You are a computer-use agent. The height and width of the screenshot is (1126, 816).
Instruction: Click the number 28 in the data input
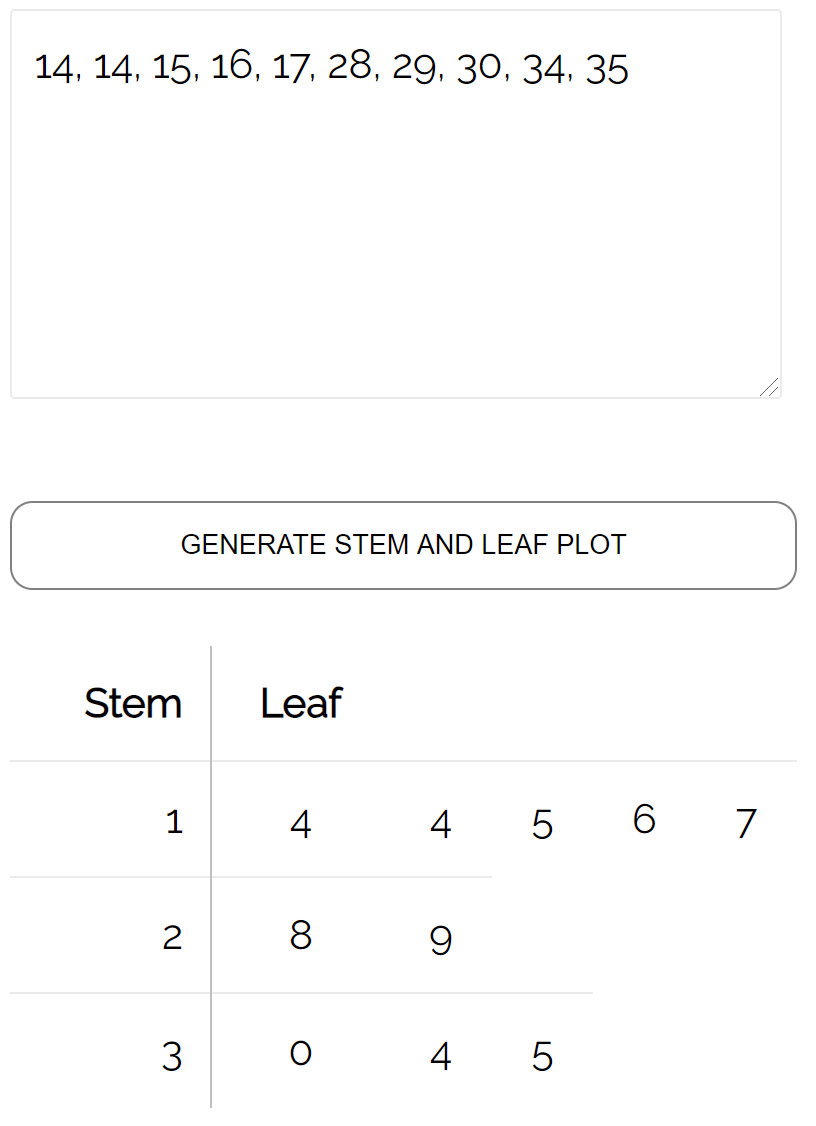point(350,67)
